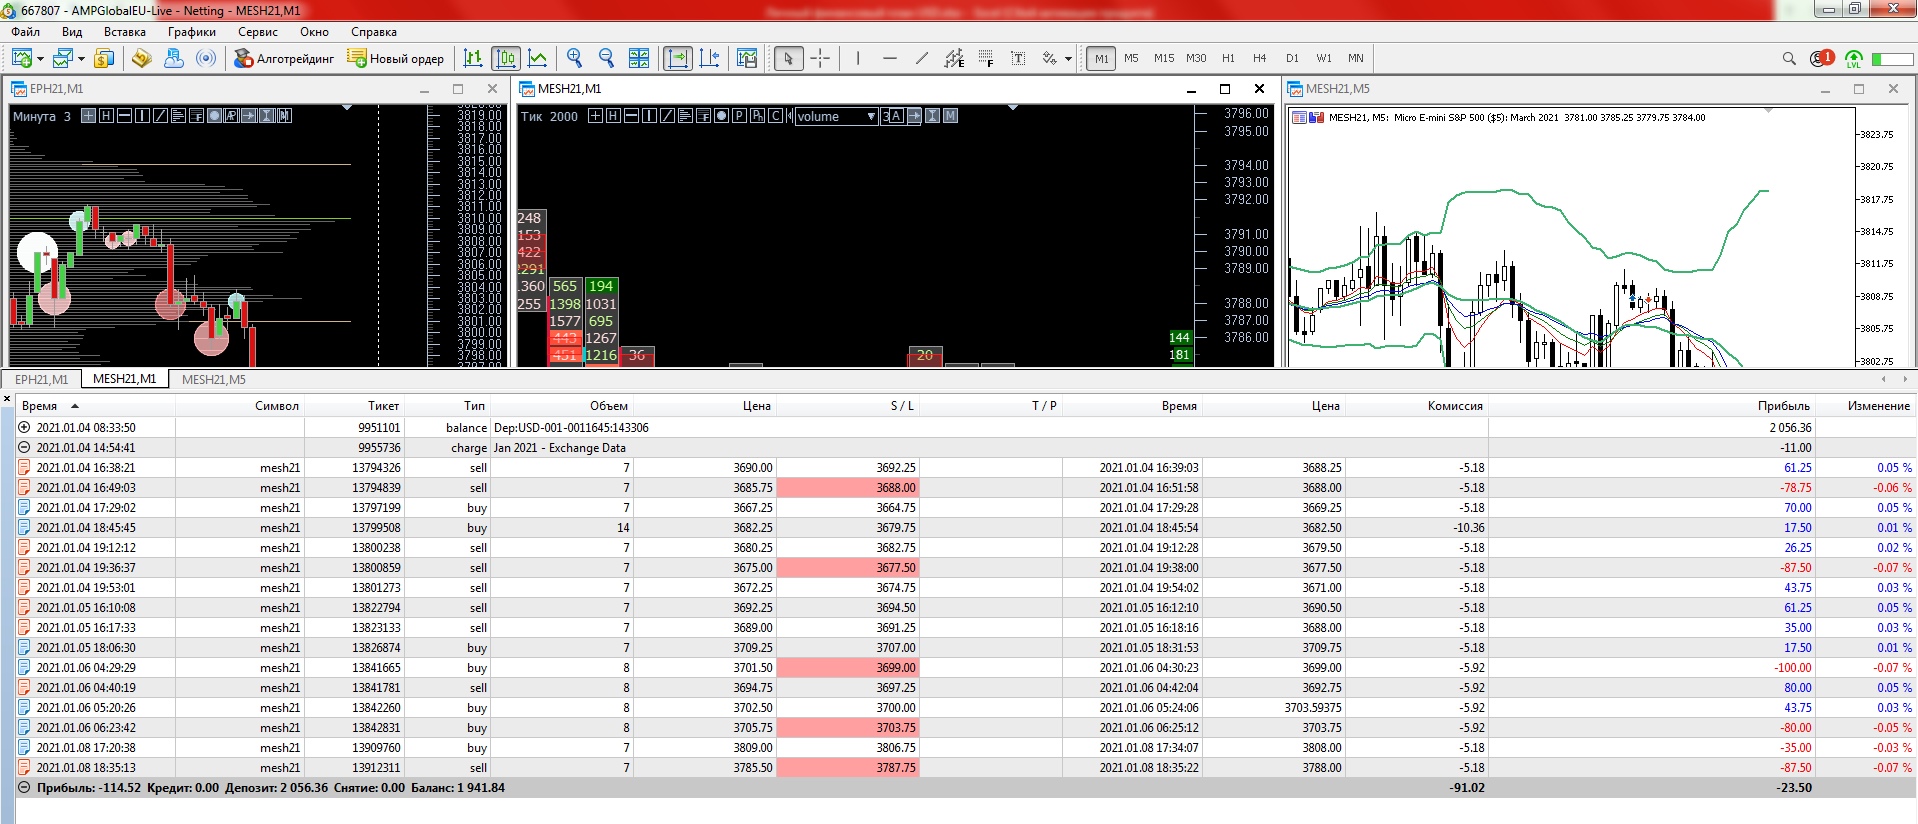Open search with the magnifier icon
The width and height of the screenshot is (1918, 824).
(x=1789, y=58)
